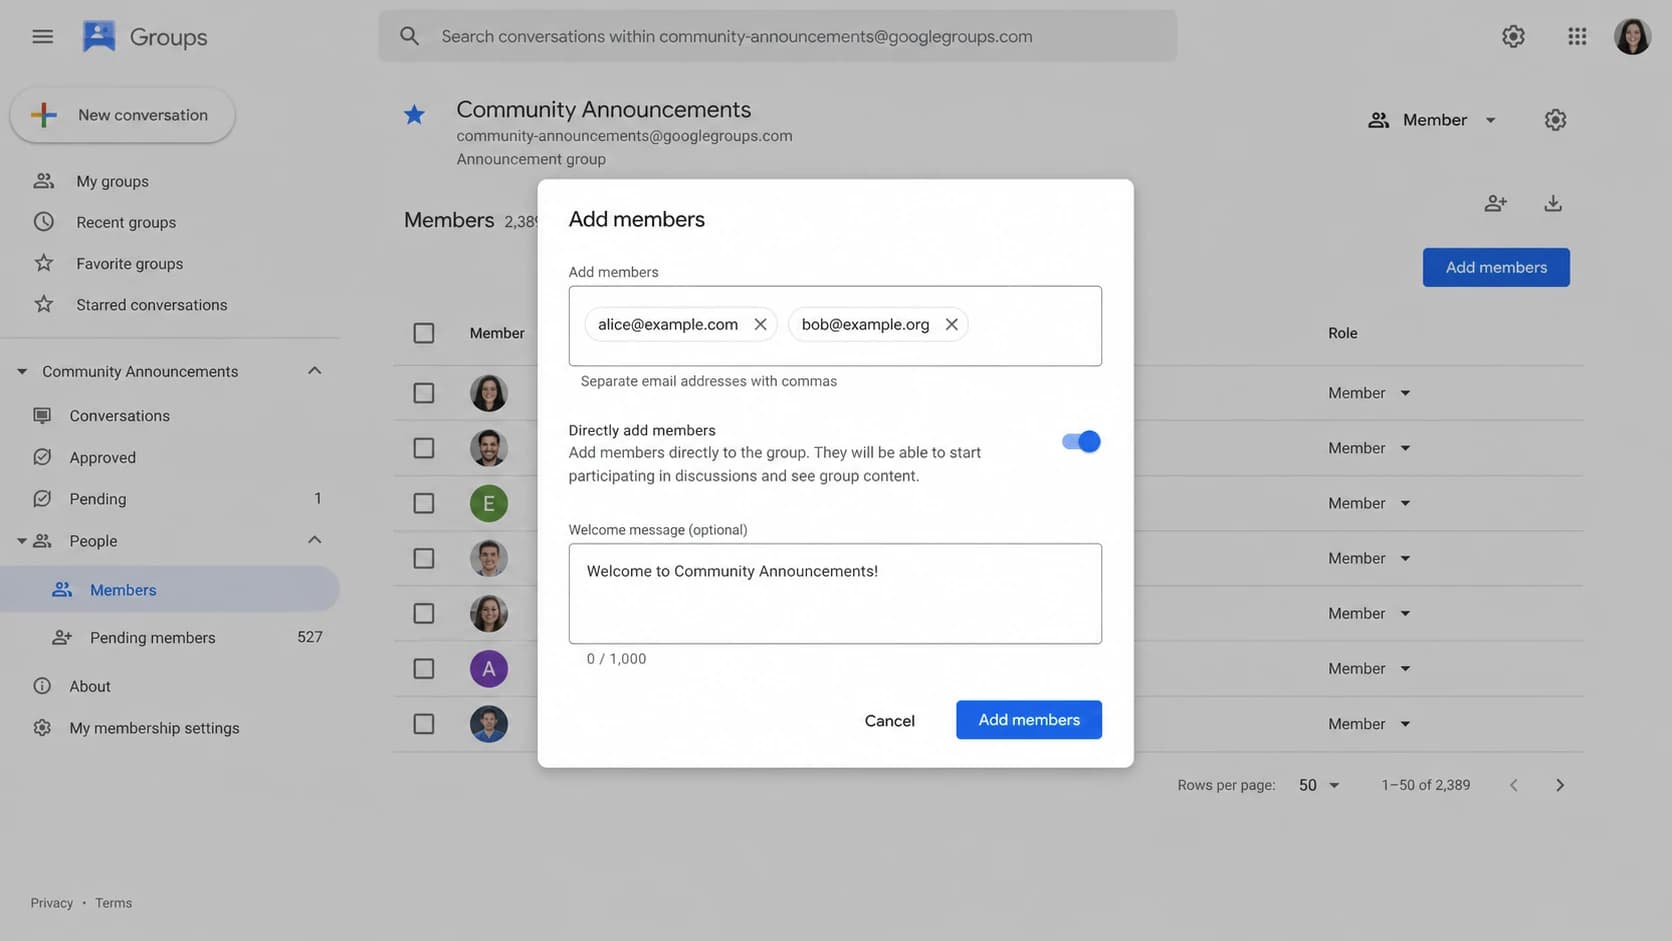1672x941 pixels.
Task: Click the plus icon in New conversation
Action: 44,115
